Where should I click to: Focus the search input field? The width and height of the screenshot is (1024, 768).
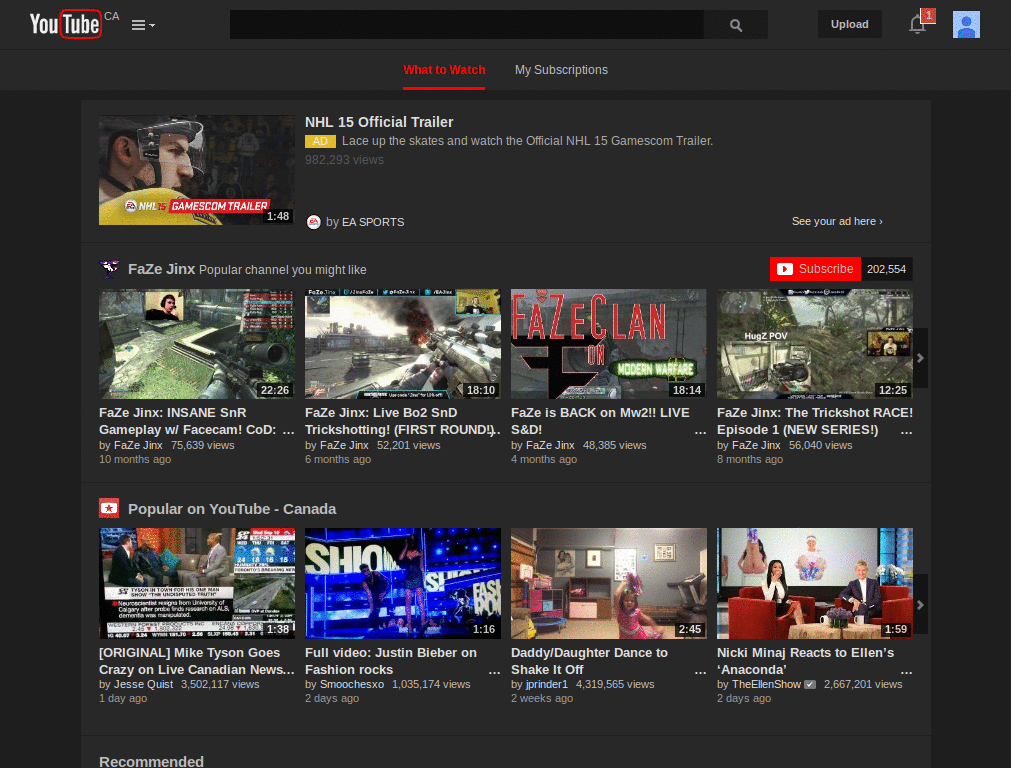pyautogui.click(x=467, y=25)
